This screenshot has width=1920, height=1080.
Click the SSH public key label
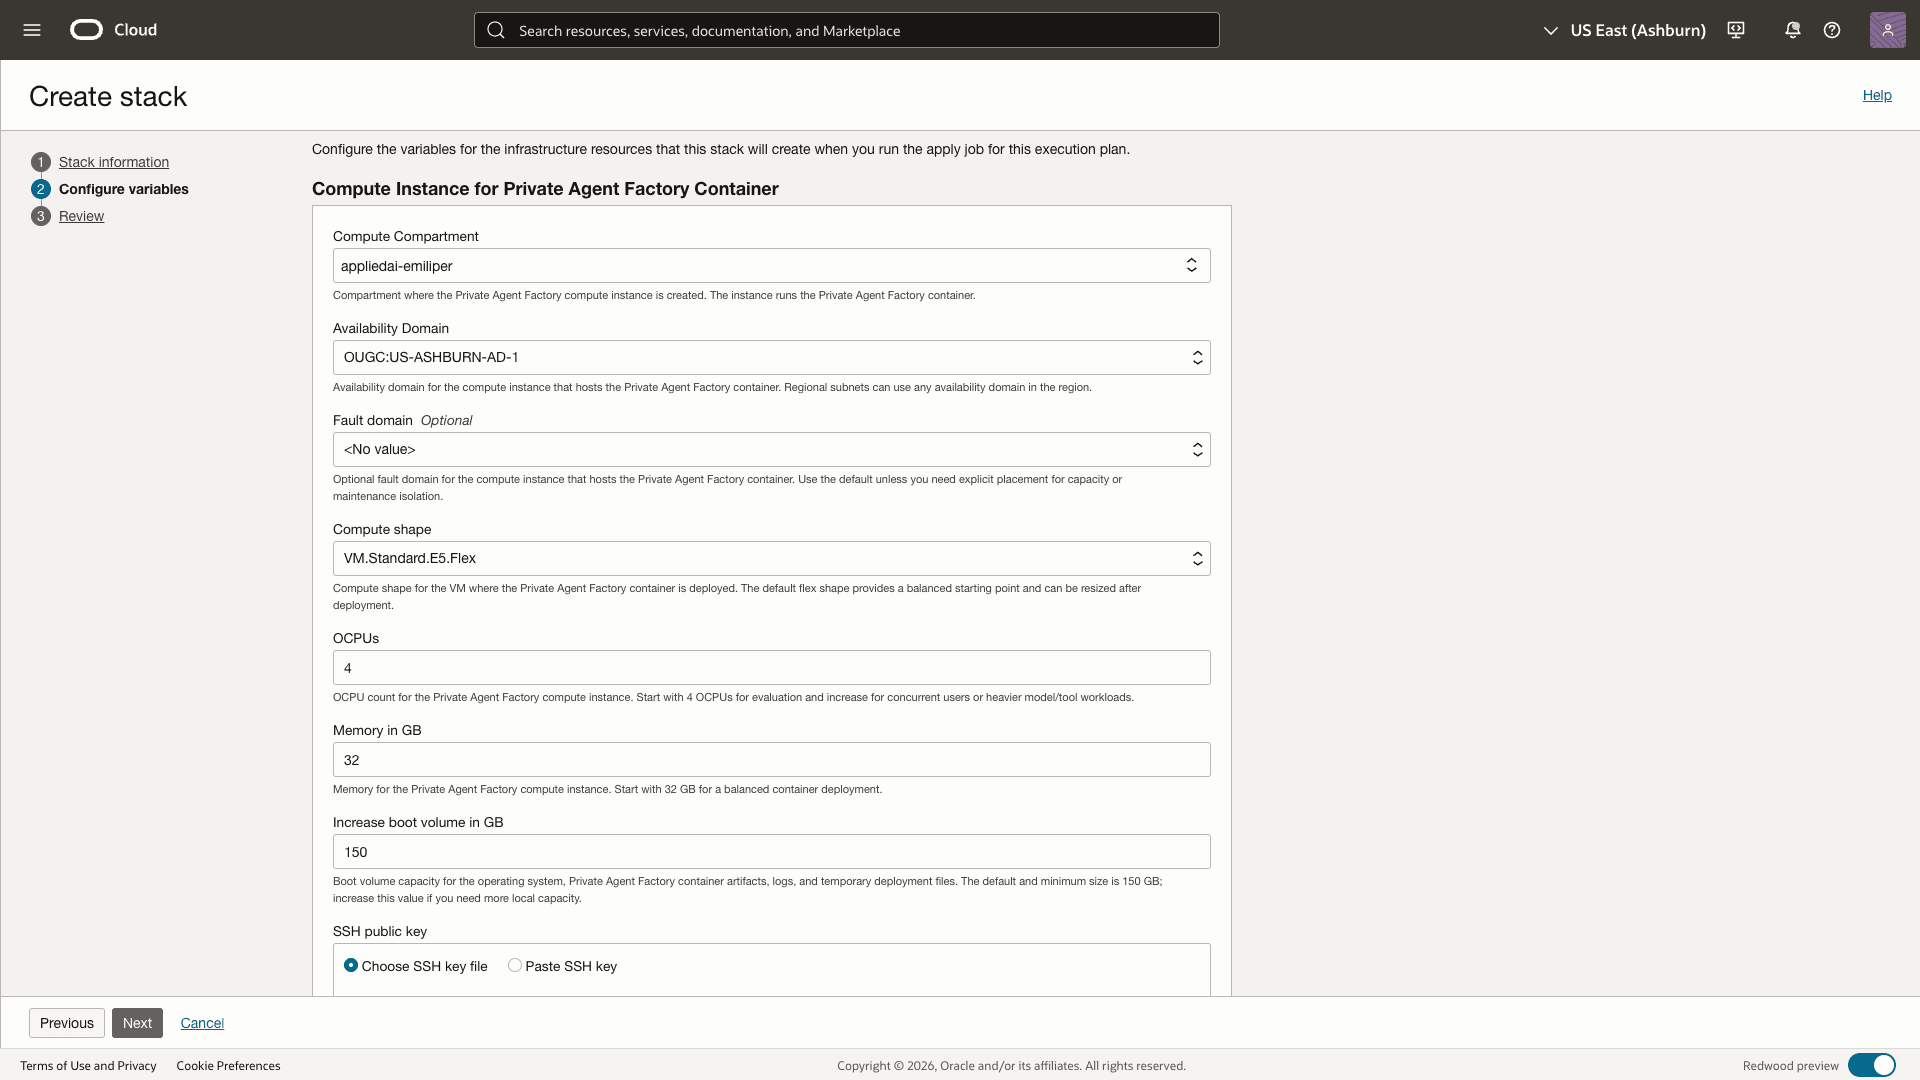pos(380,931)
